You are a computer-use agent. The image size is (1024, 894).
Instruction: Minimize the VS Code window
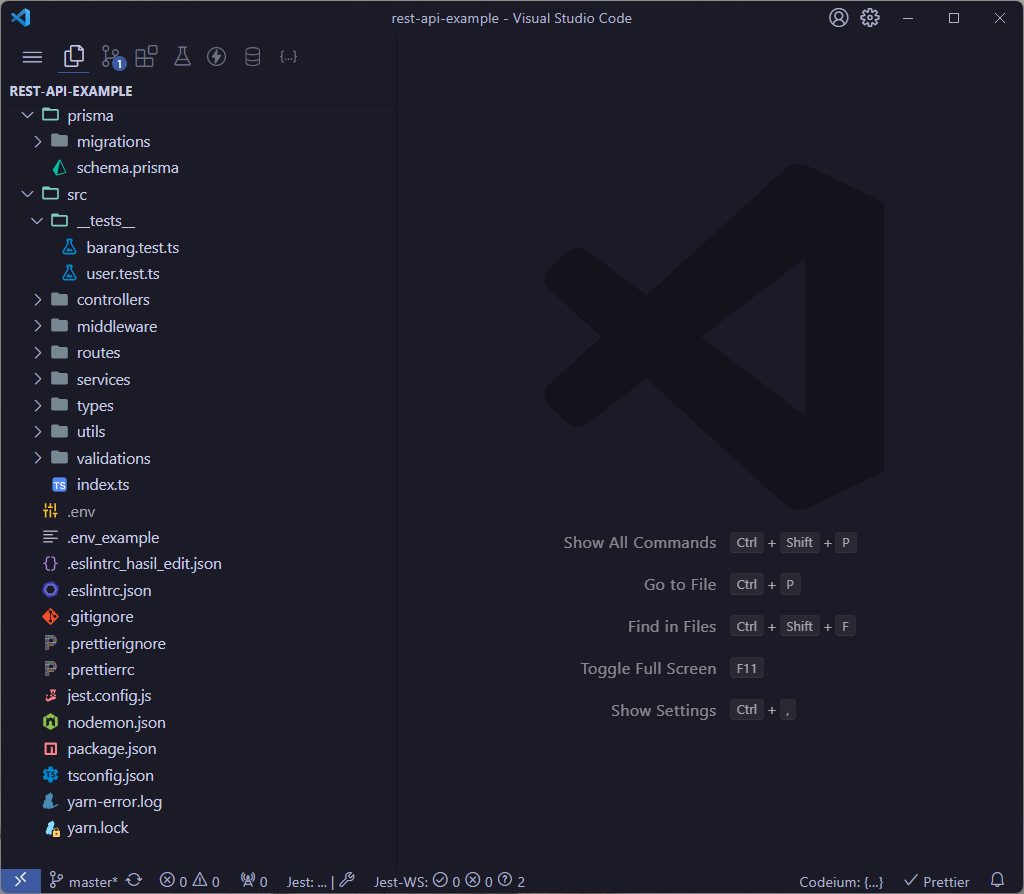pyautogui.click(x=908, y=18)
